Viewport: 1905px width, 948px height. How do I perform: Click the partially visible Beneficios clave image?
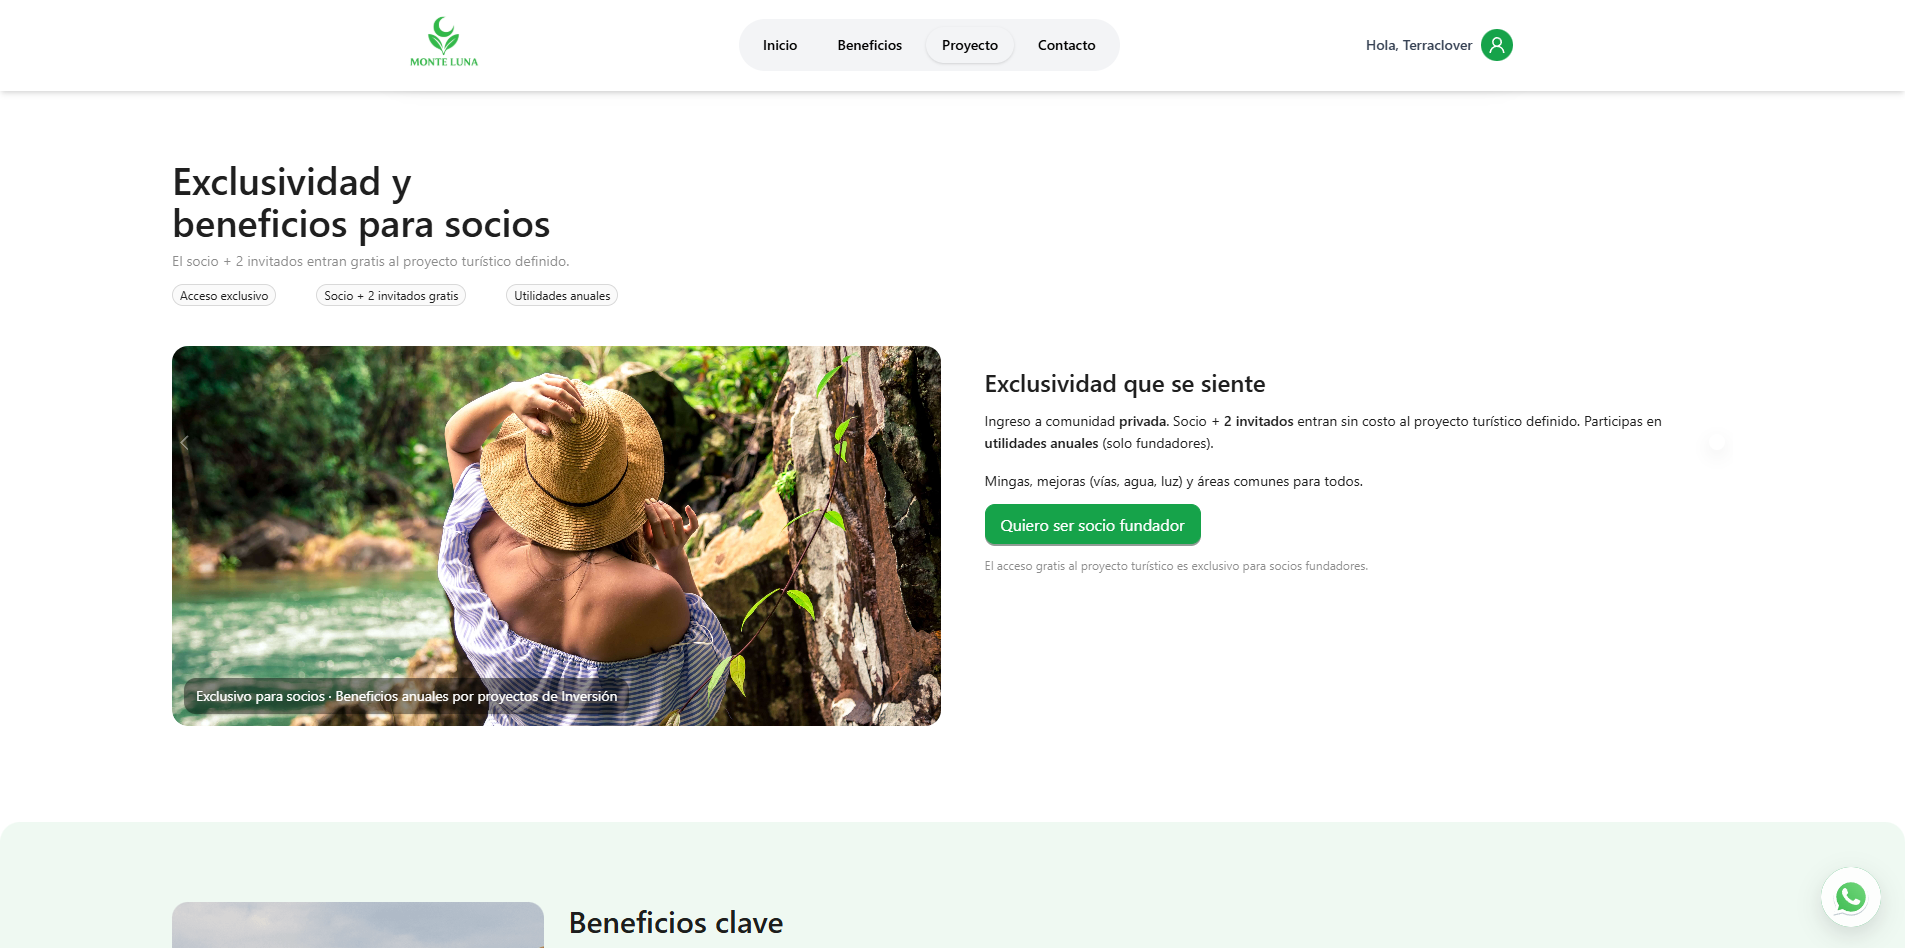(358, 925)
